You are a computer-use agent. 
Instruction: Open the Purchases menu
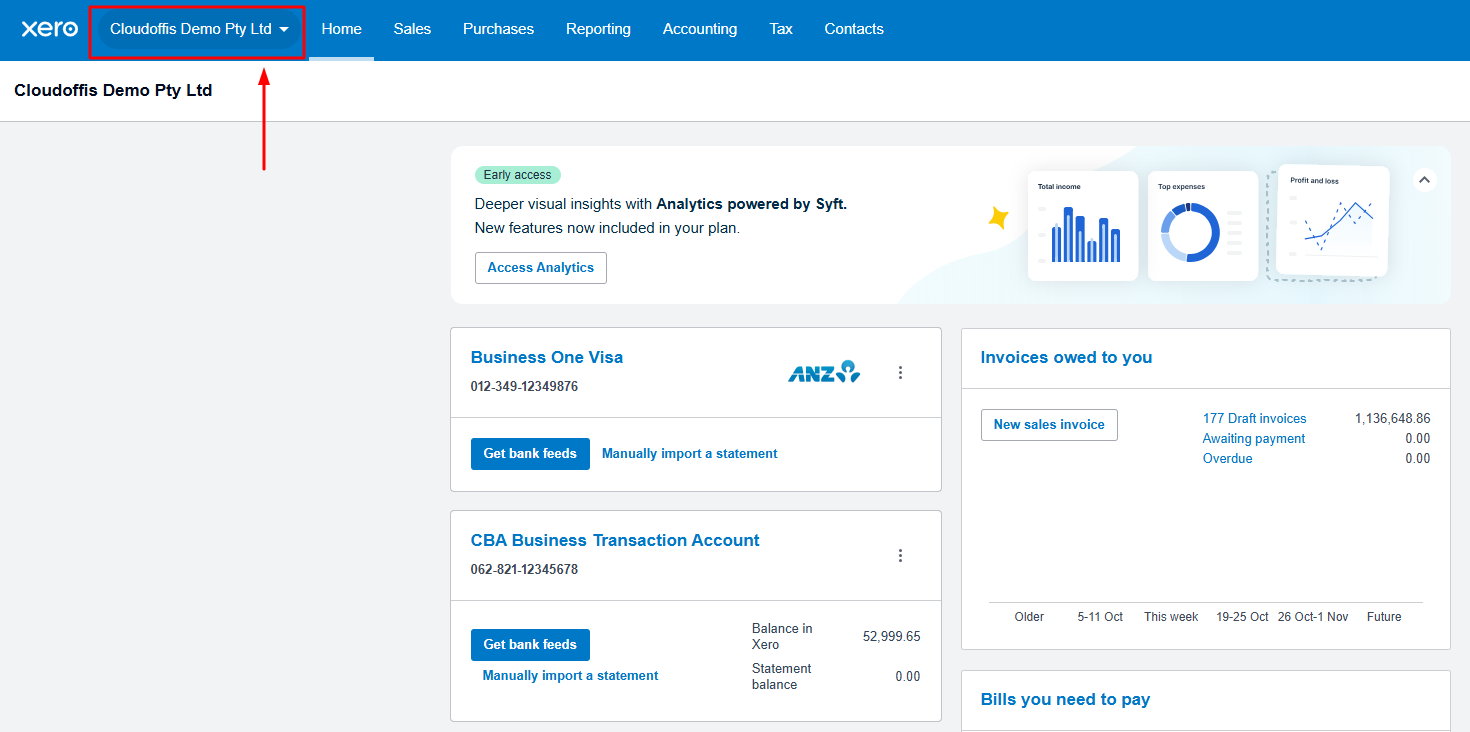[x=498, y=29]
